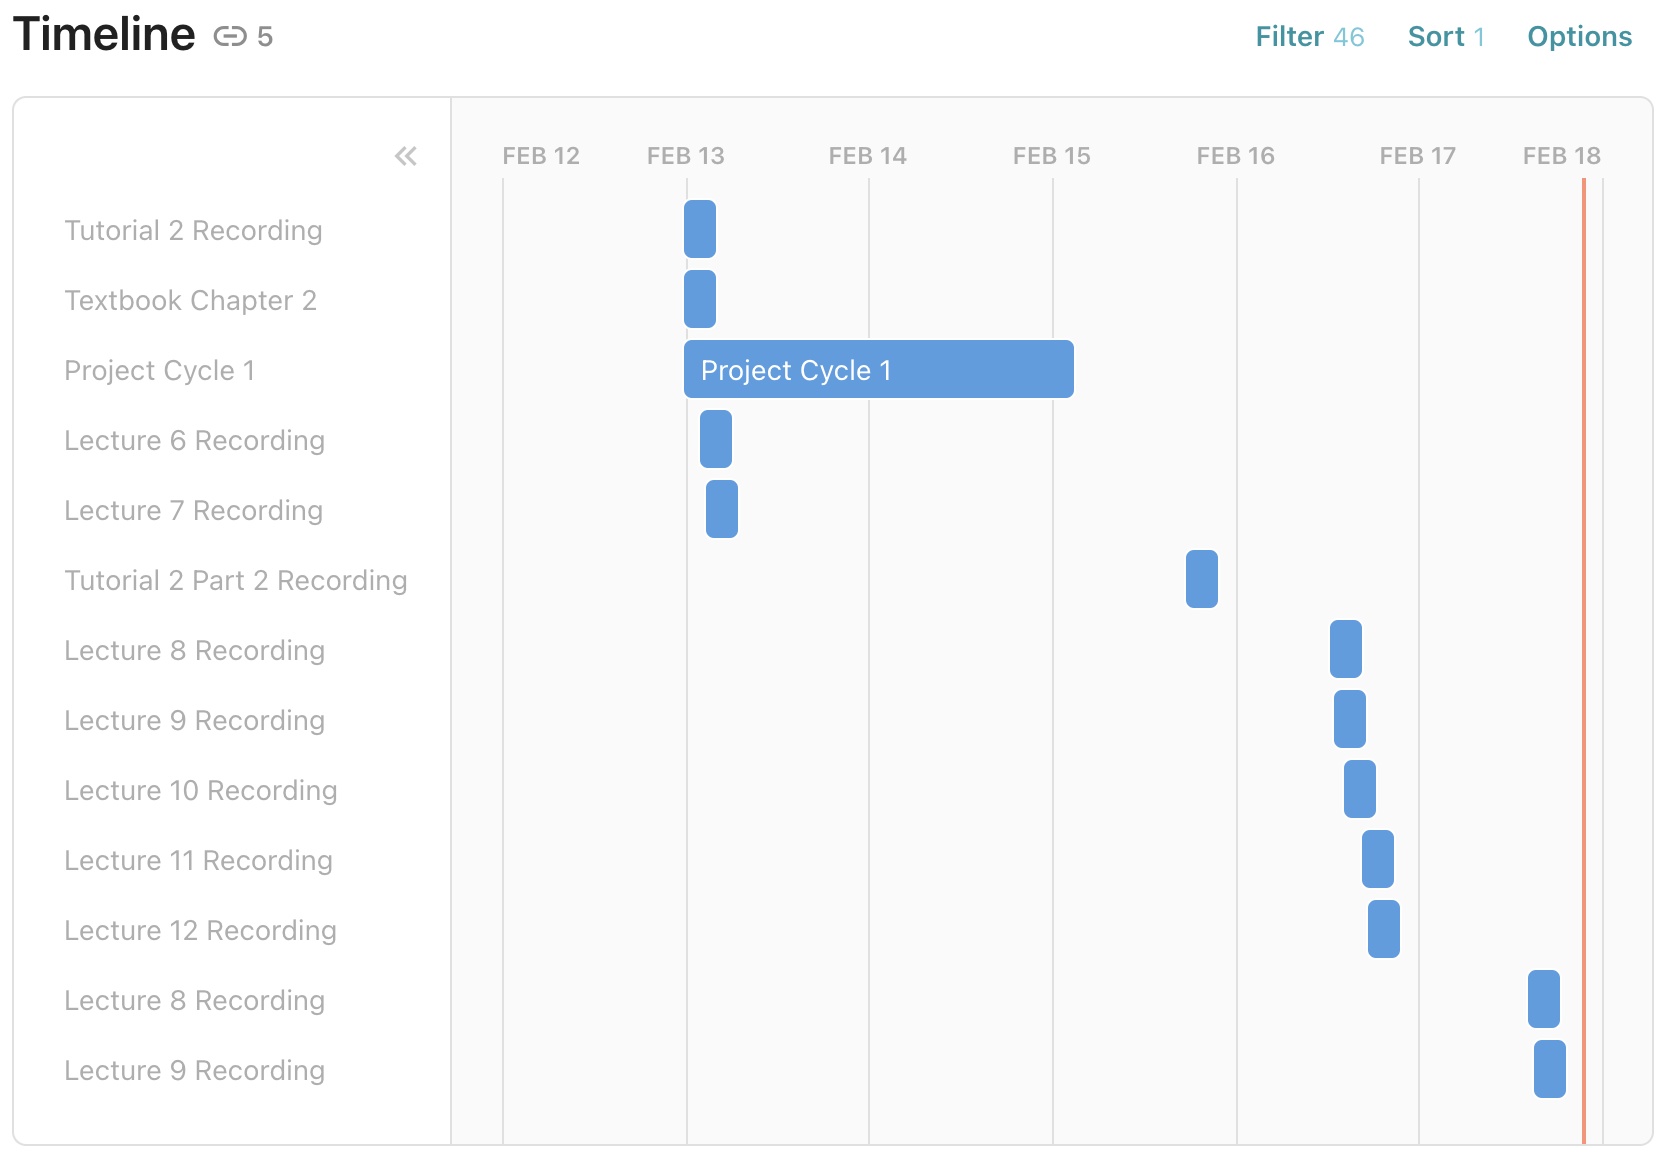Image resolution: width=1668 pixels, height=1156 pixels.
Task: Click the Lecture 12 Recording timeline bar
Action: click(x=1383, y=929)
